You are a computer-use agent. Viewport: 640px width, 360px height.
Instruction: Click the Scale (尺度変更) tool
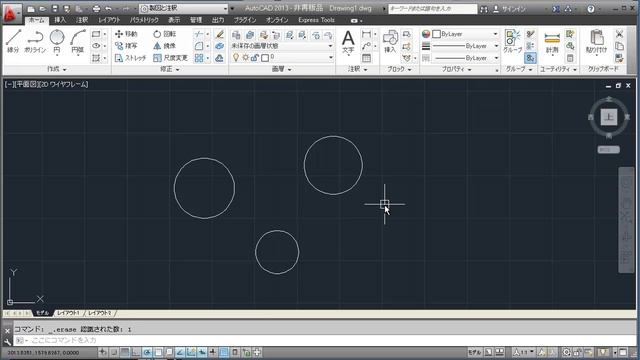coord(170,58)
